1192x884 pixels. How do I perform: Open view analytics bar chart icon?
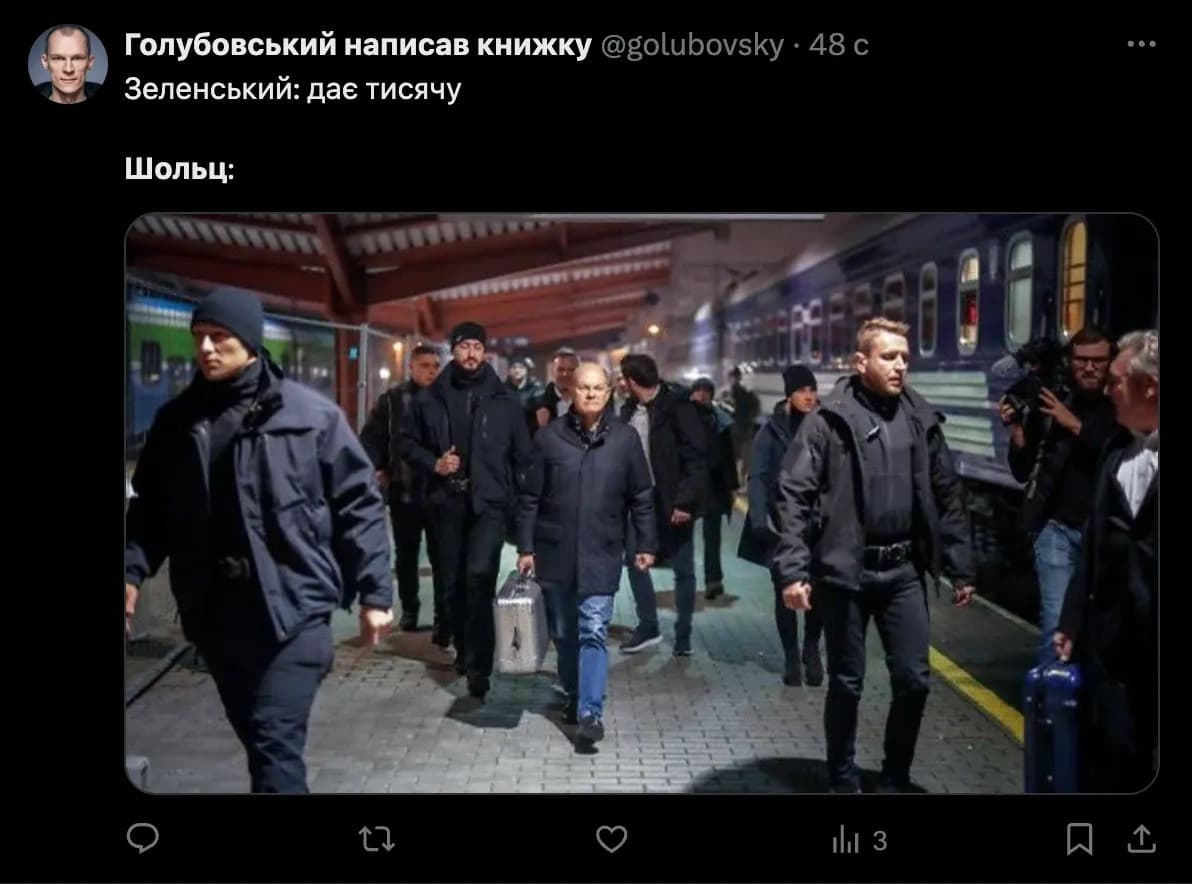click(x=845, y=840)
